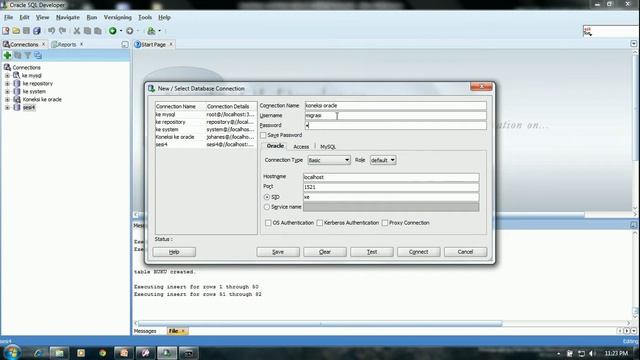Screen dimensions: 640x360
Task: Switch to the Access tab in dialog
Action: [x=301, y=147]
